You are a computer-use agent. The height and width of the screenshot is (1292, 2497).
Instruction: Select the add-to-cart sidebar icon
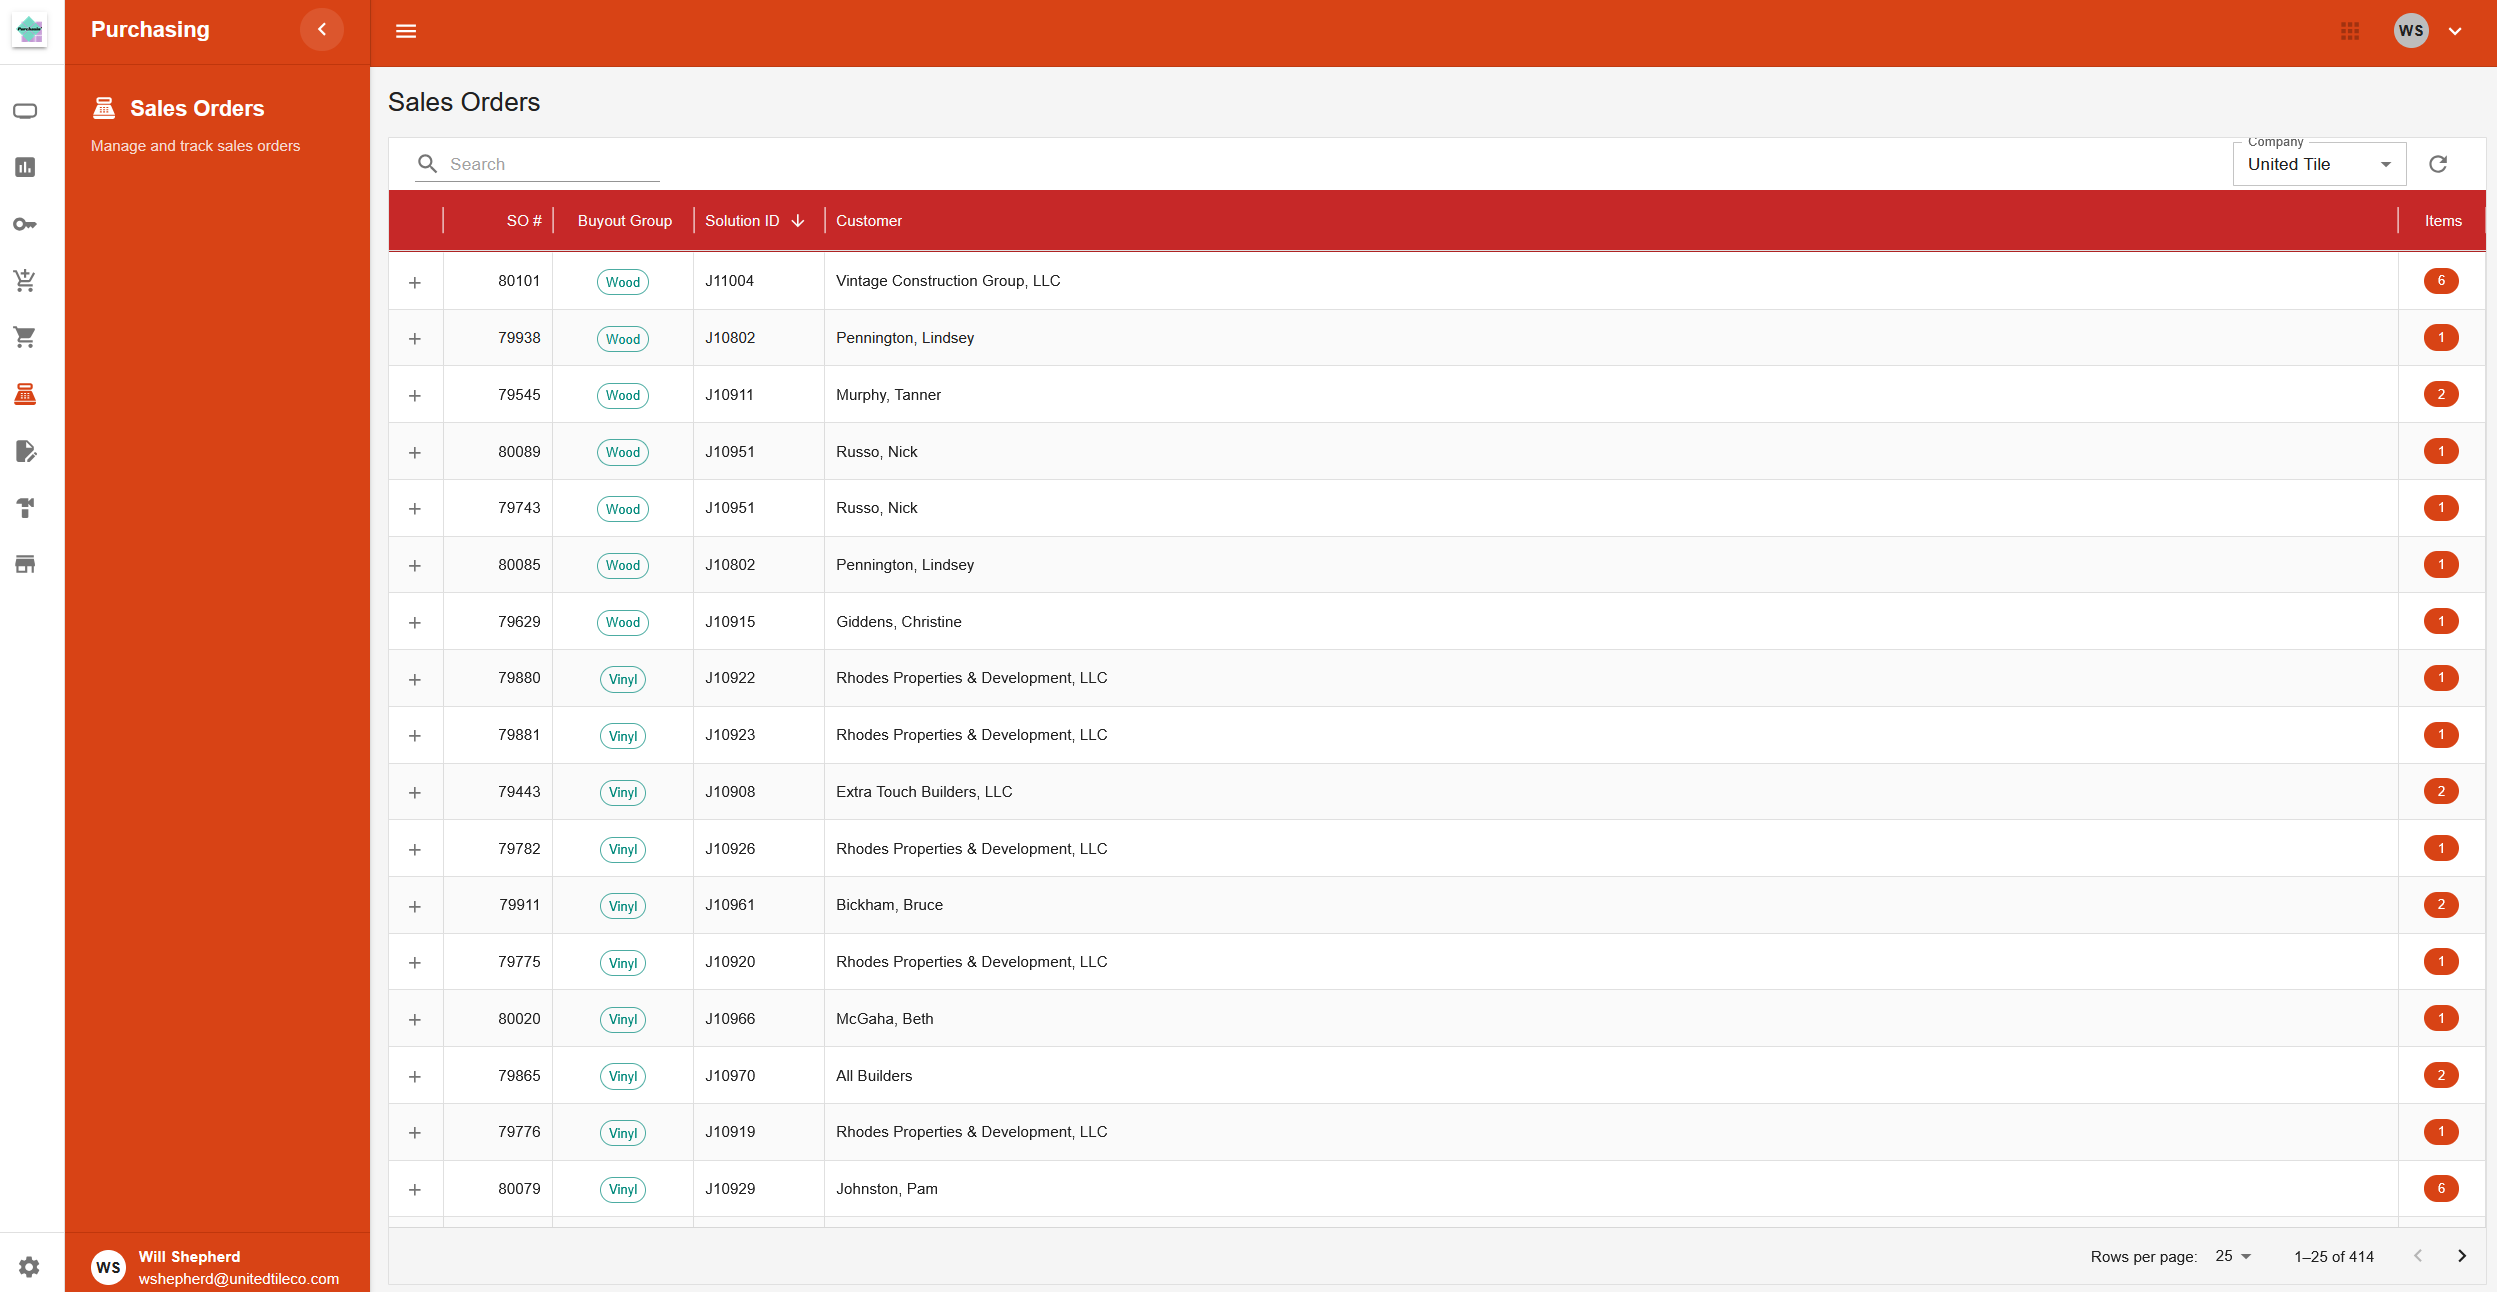(25, 280)
